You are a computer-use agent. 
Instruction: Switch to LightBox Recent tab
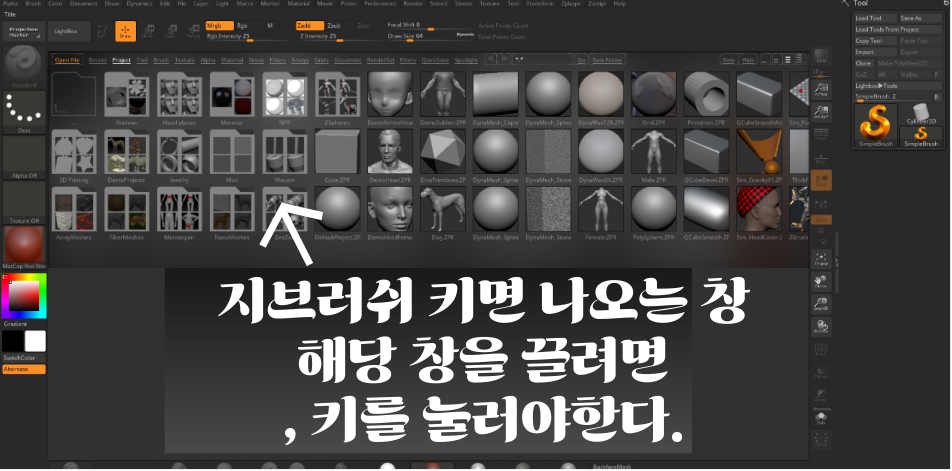tap(97, 60)
